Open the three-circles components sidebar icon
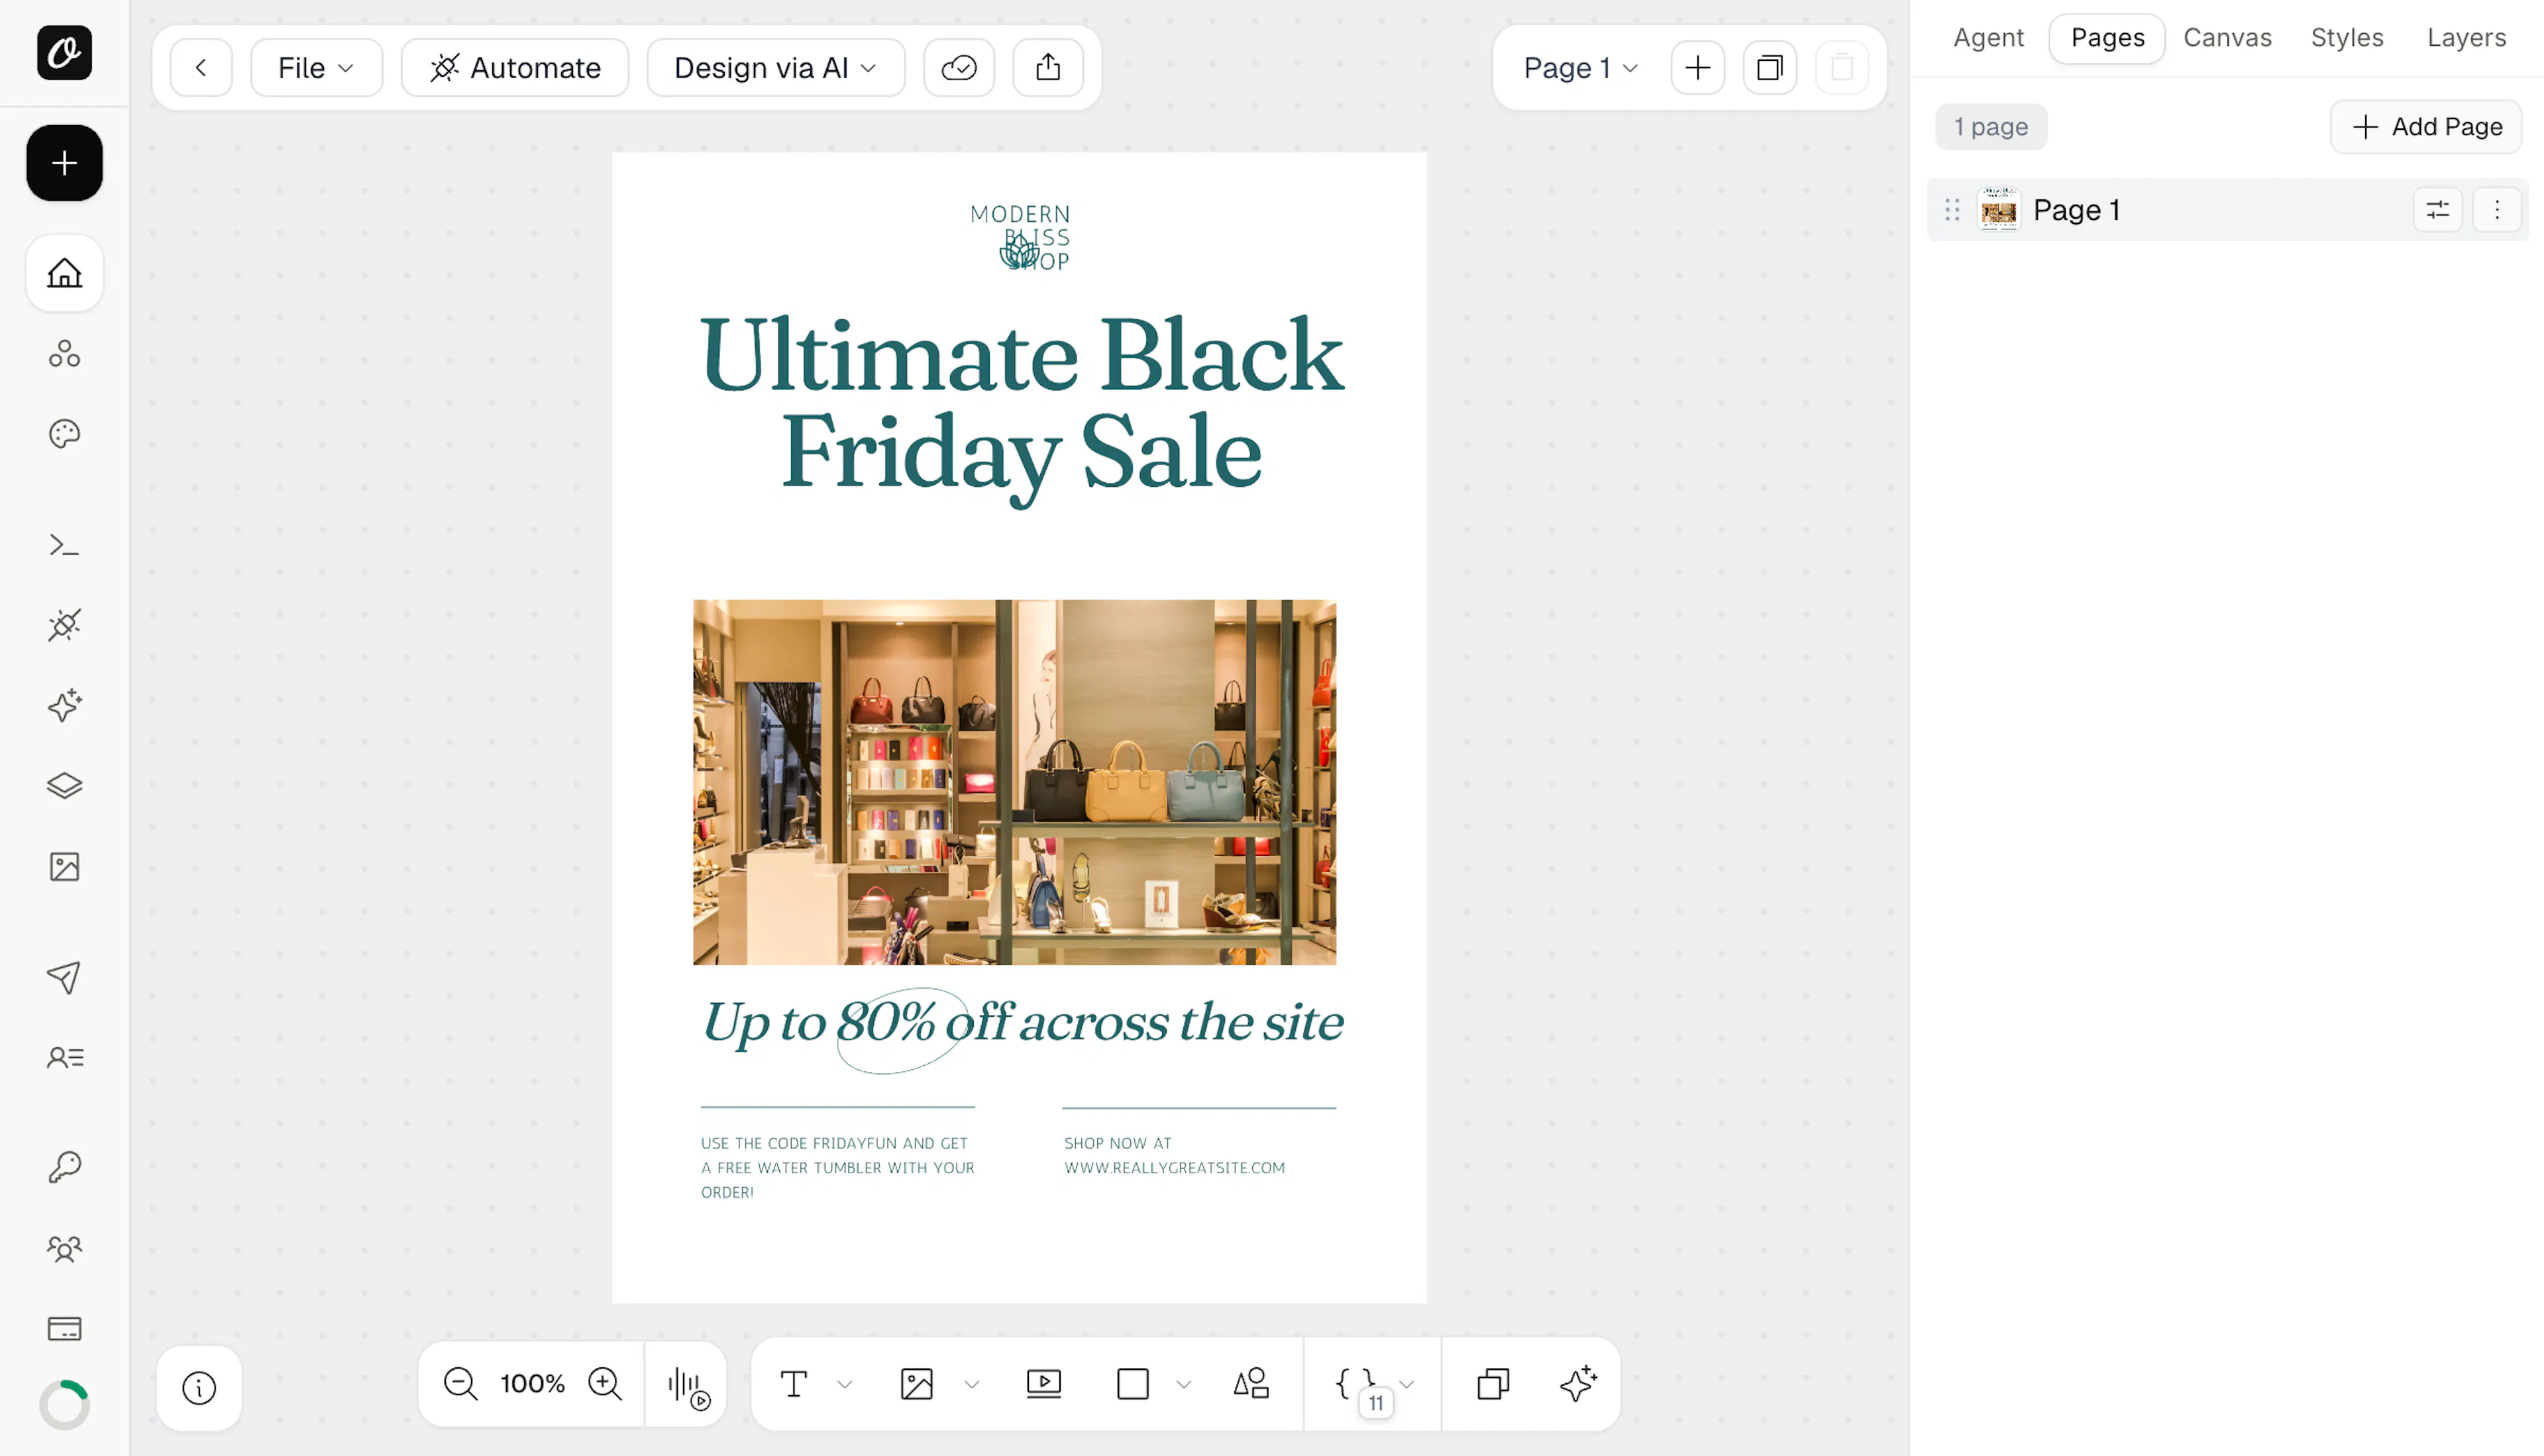Image resolution: width=2544 pixels, height=1456 pixels. [x=64, y=353]
